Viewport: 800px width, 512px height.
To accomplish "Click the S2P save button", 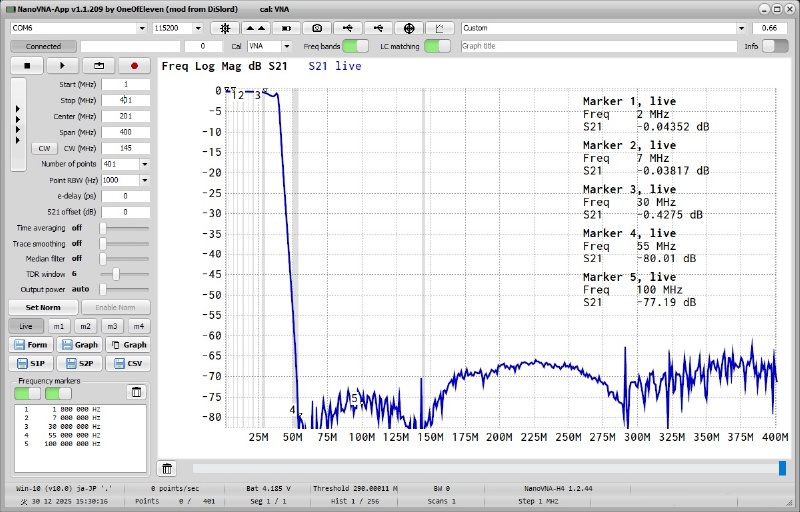I will (x=80, y=363).
